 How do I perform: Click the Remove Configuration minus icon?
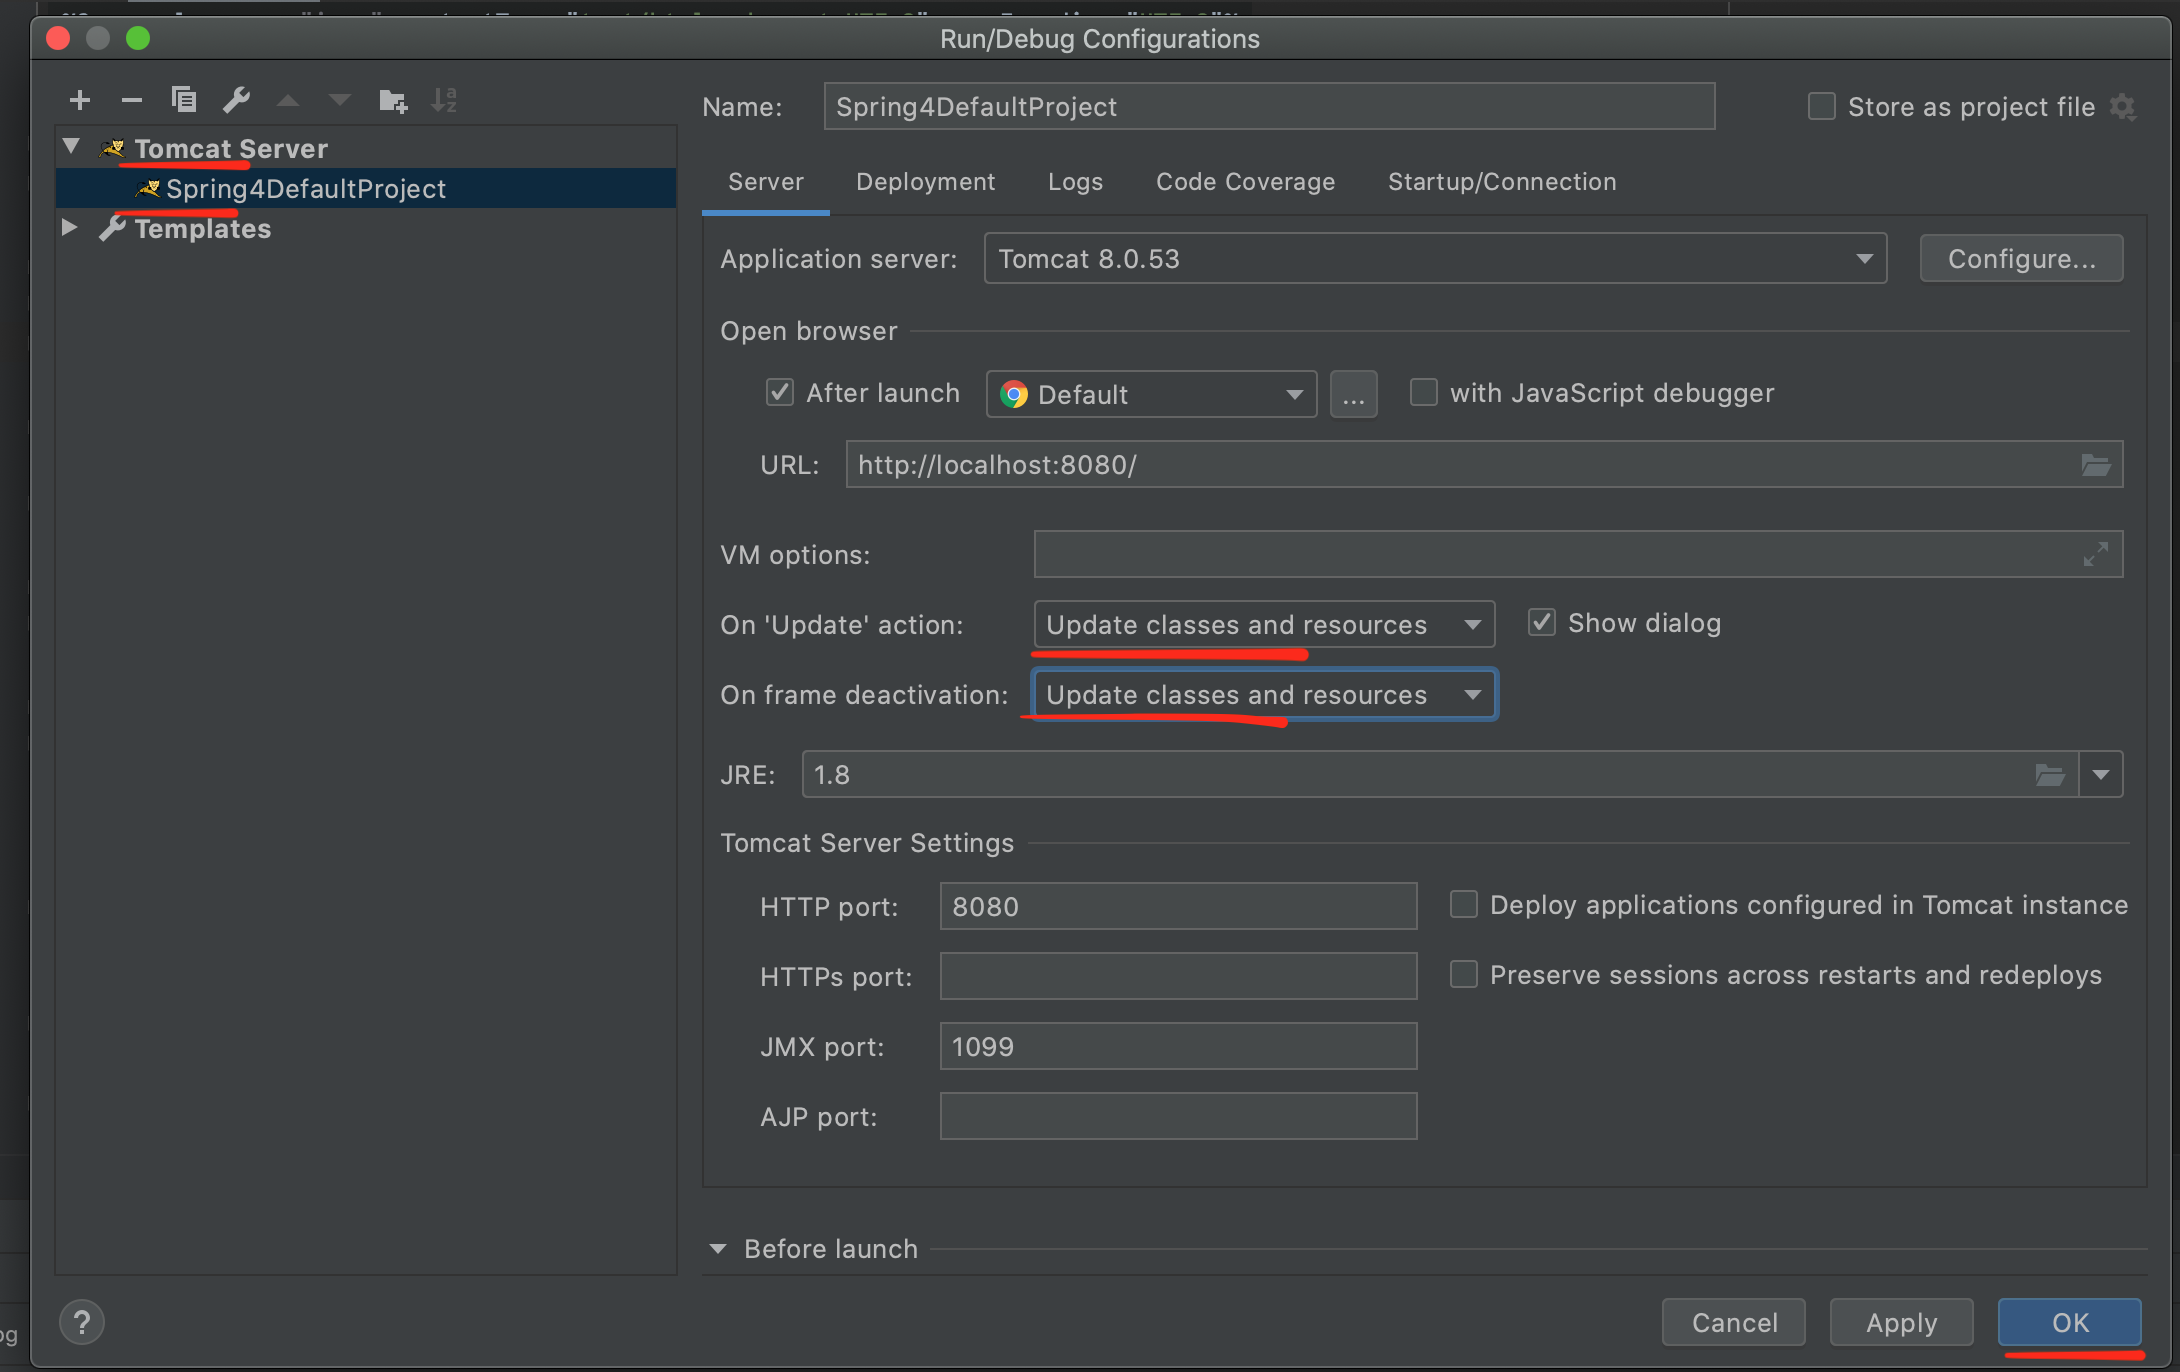[x=132, y=100]
